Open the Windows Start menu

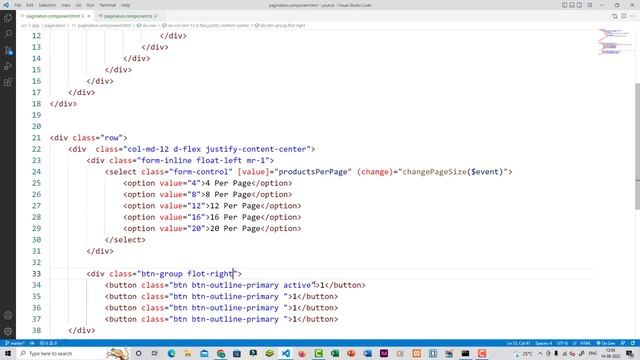point(8,353)
